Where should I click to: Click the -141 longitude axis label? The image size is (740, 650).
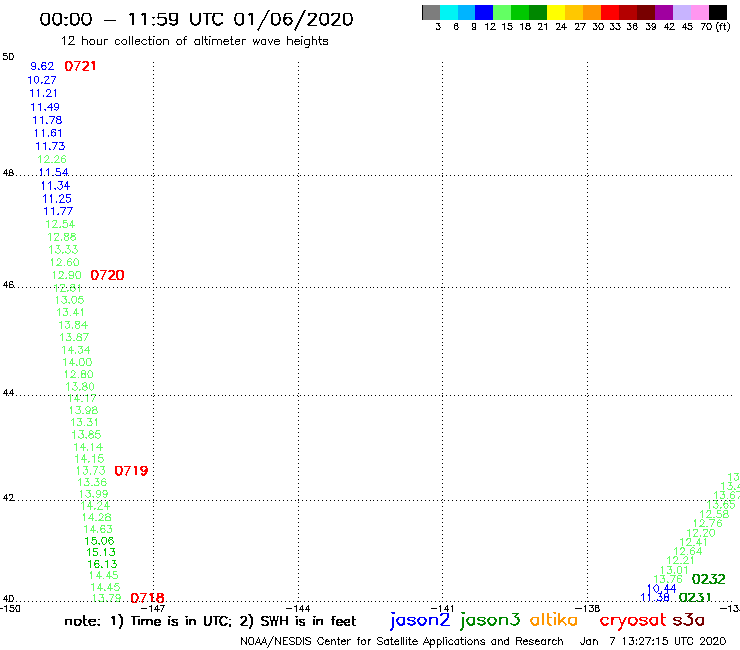click(442, 609)
